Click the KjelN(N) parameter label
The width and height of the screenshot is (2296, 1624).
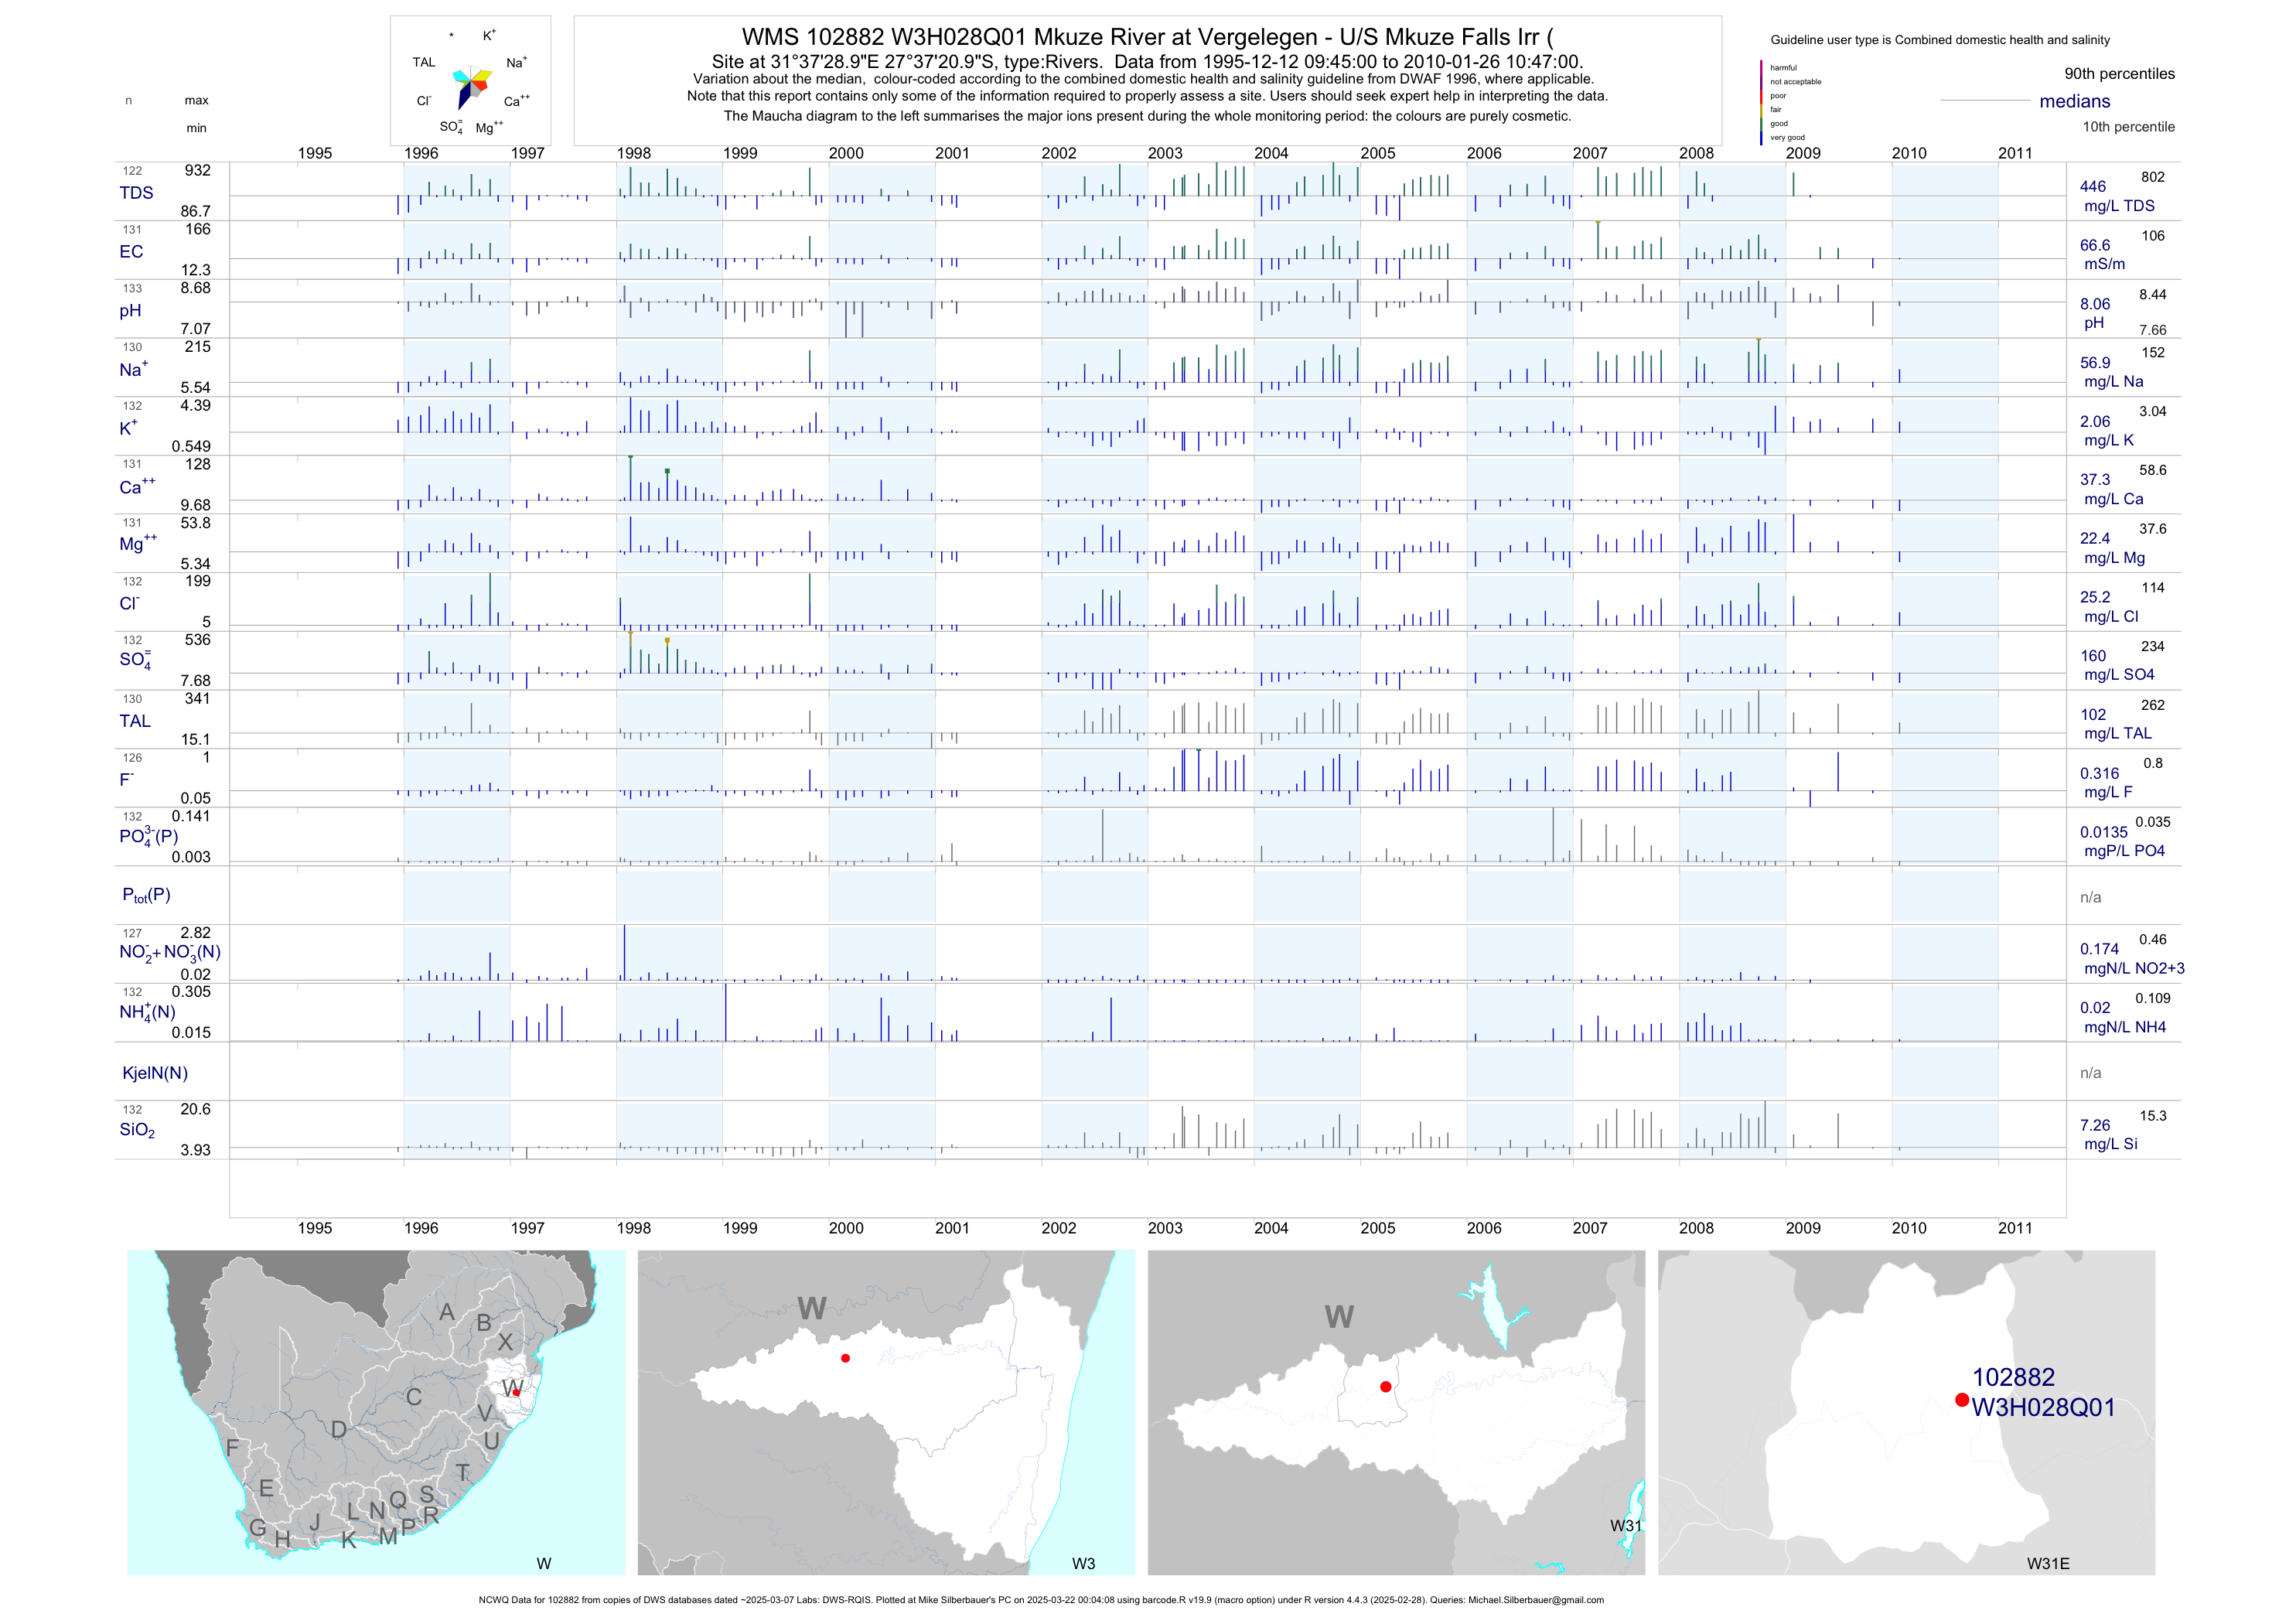pos(155,1073)
